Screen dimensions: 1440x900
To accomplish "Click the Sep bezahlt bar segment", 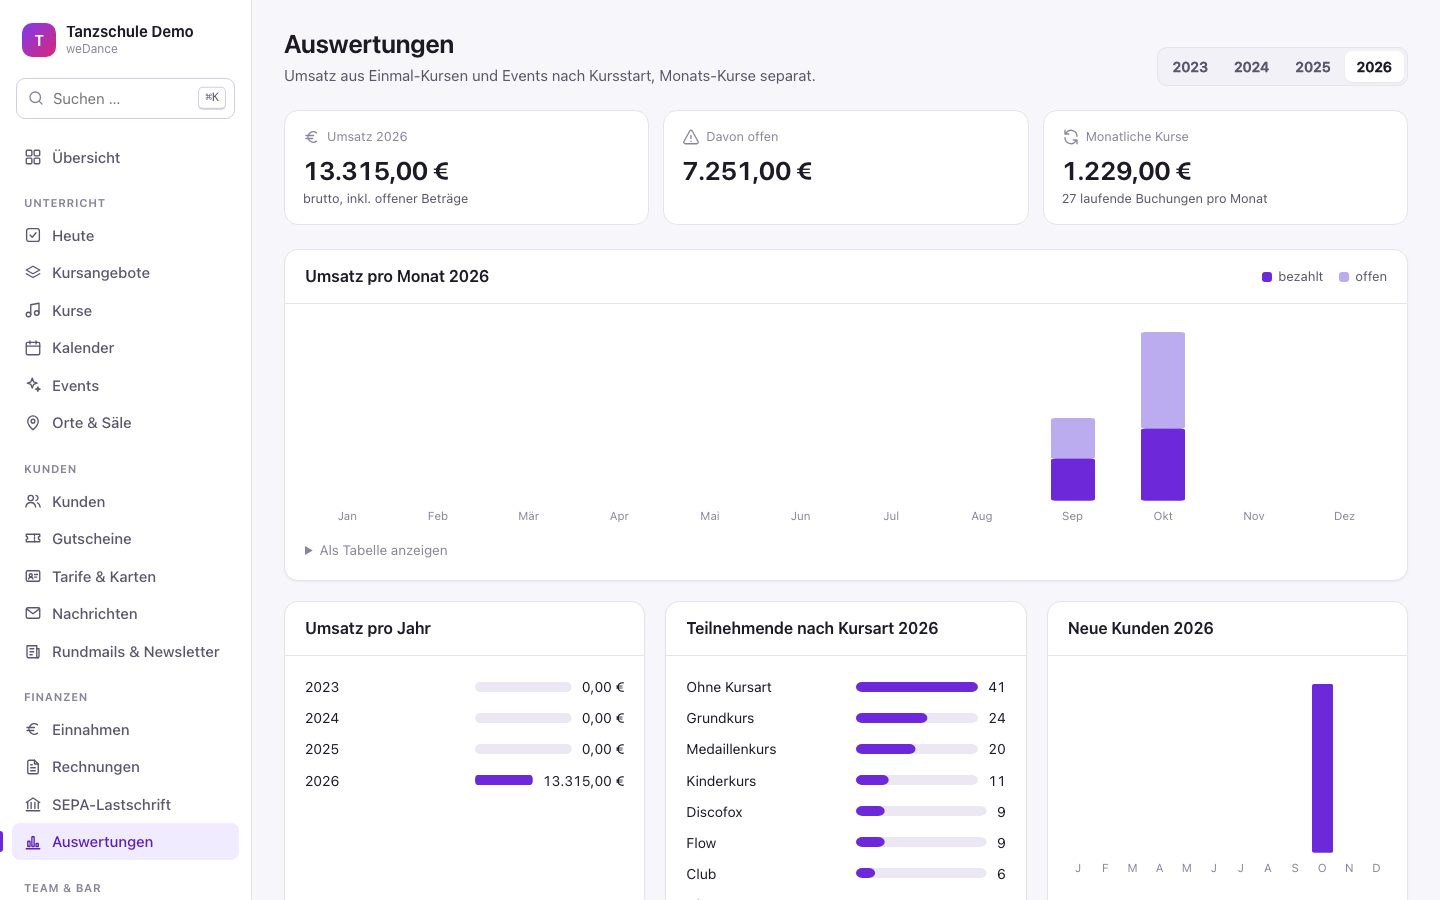I will [x=1073, y=480].
